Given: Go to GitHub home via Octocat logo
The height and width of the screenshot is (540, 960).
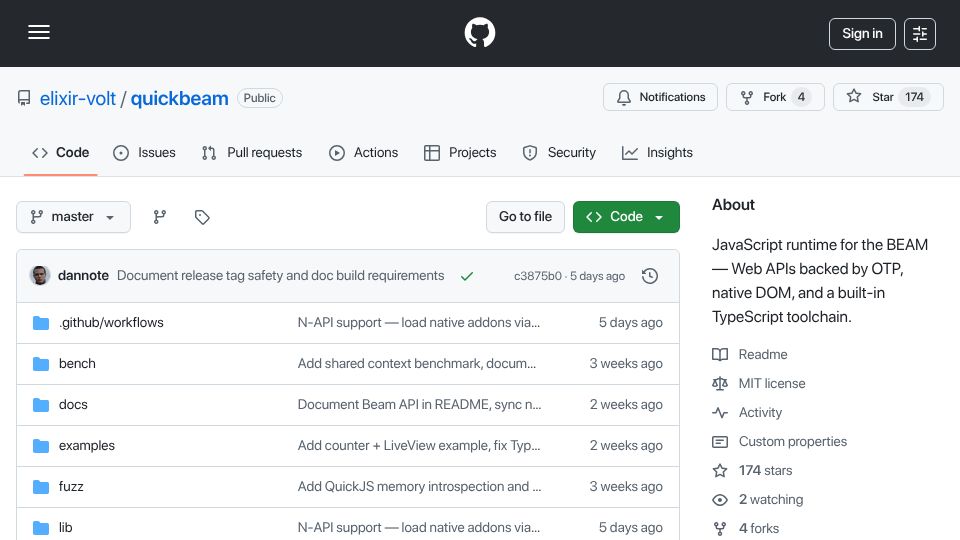Looking at the screenshot, I should coord(479,32).
